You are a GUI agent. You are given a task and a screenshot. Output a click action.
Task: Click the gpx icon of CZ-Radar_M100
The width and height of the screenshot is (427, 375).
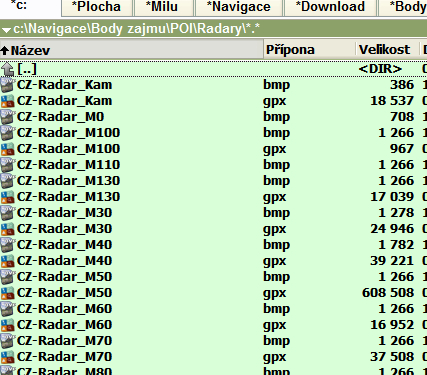click(7, 149)
